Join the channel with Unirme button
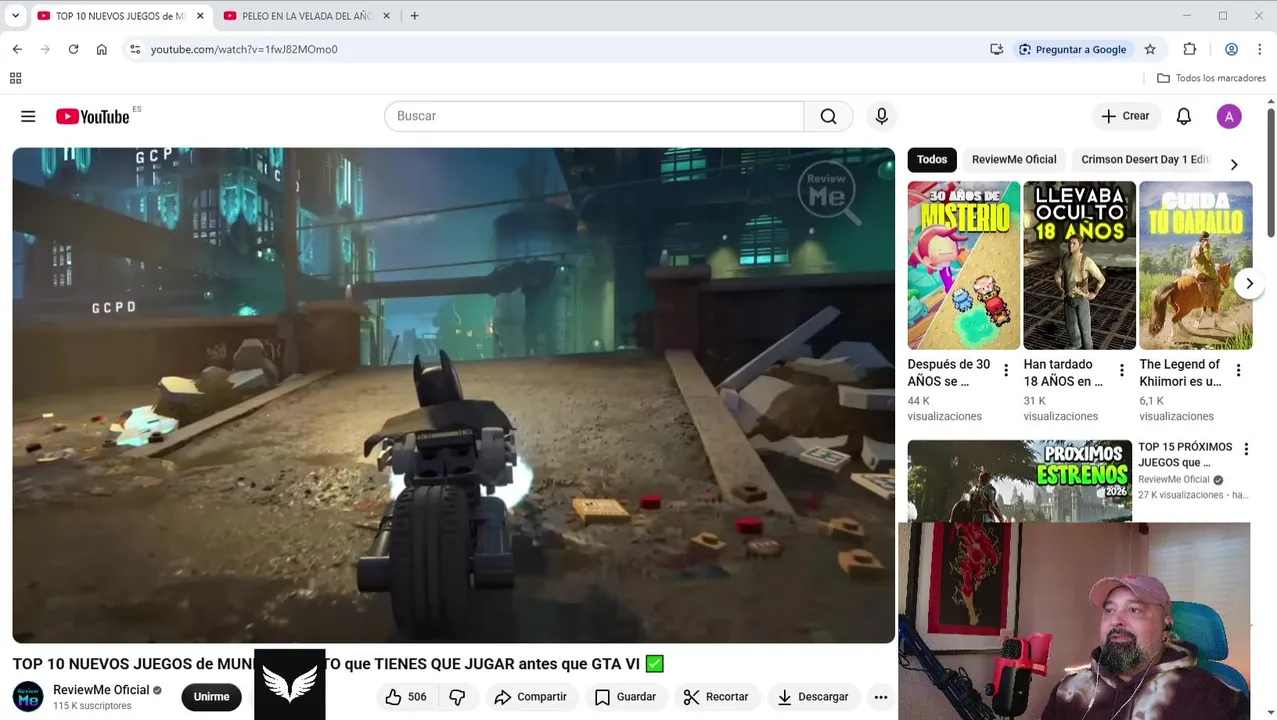The width and height of the screenshot is (1277, 720). click(x=211, y=697)
